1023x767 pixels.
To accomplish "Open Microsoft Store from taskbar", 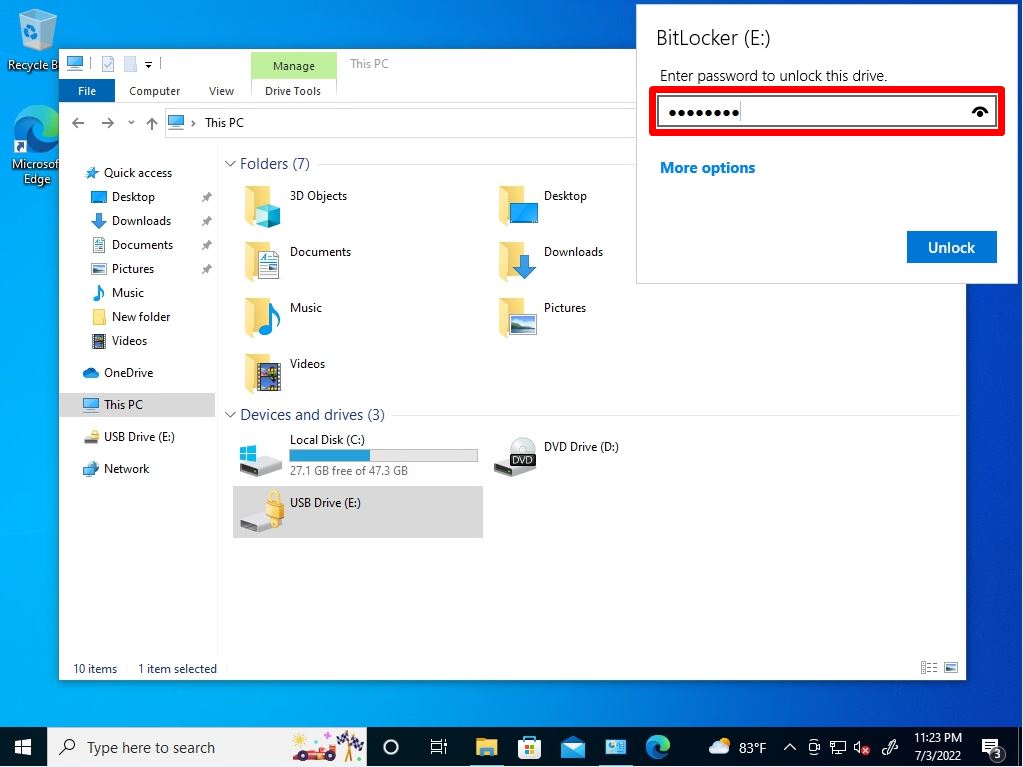I will click(529, 747).
